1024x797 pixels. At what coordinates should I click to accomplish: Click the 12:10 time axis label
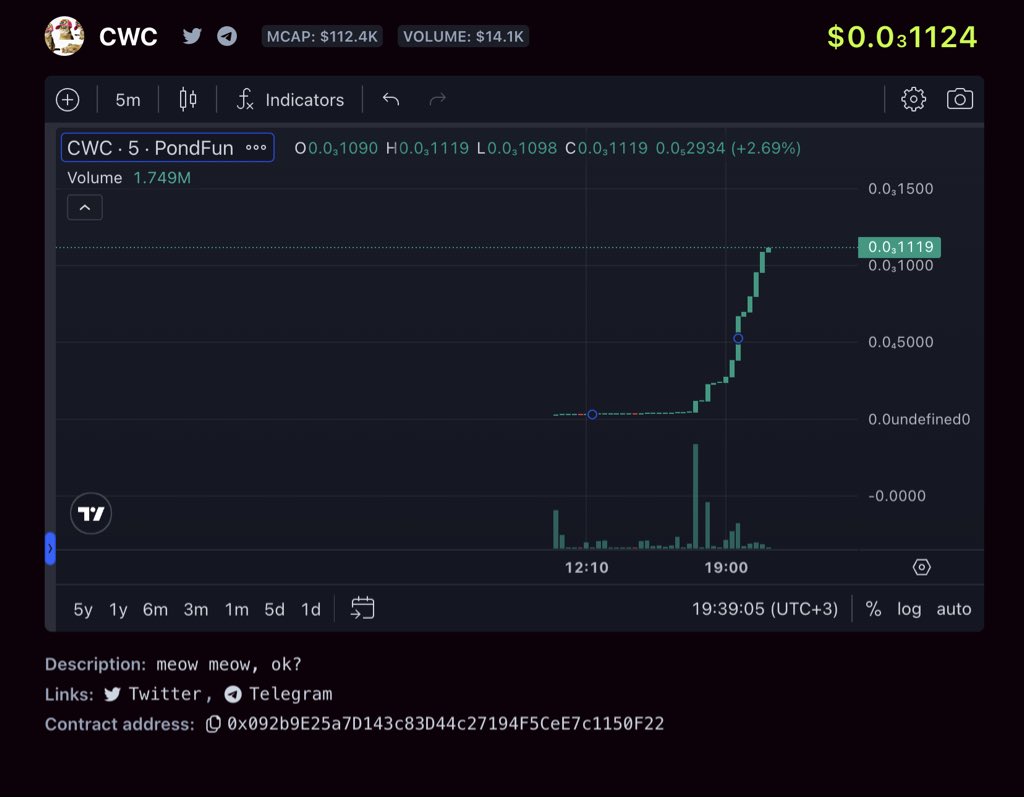pos(586,568)
